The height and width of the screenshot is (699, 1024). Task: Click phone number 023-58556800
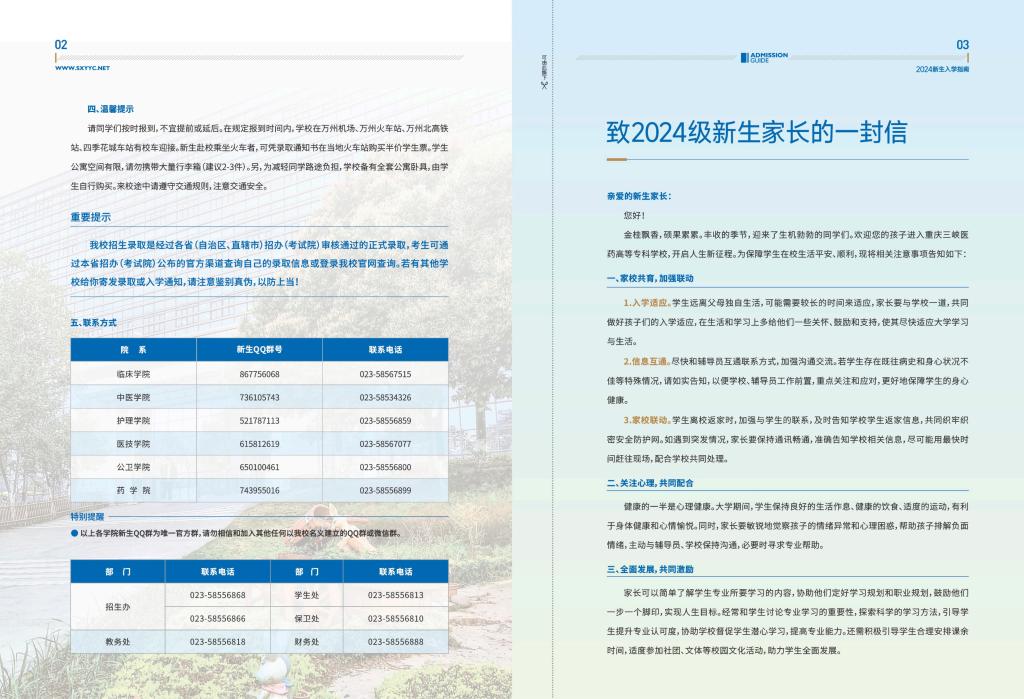(385, 467)
